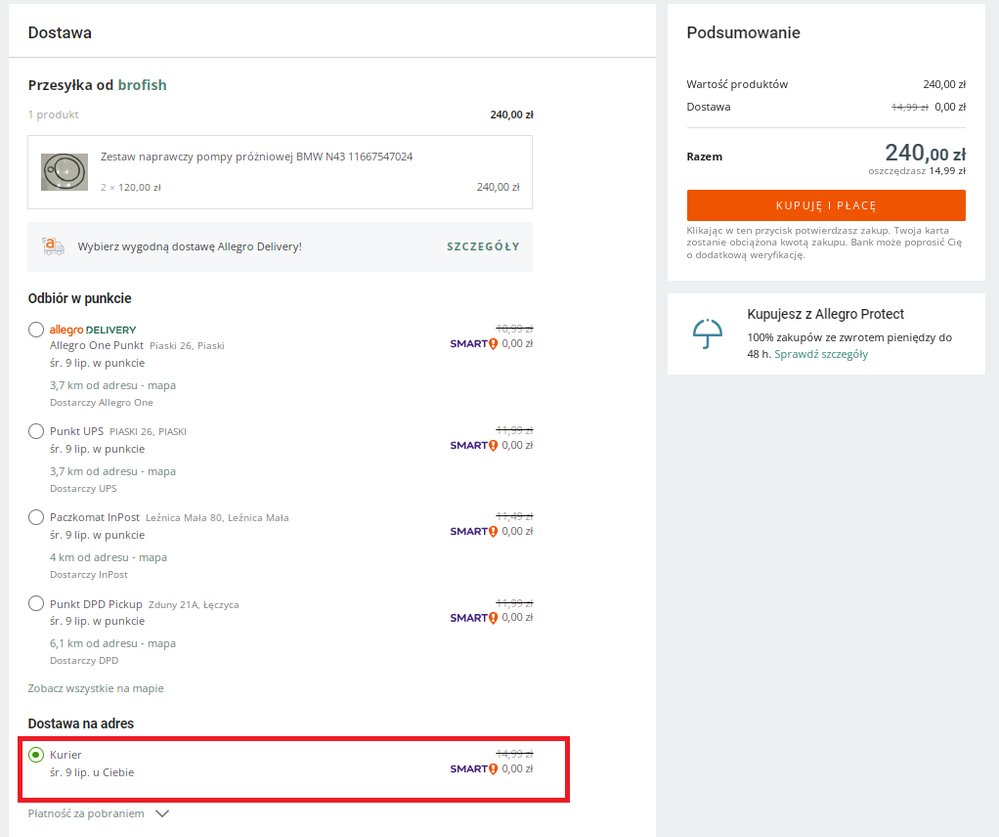Open Sprawdź szczegóły Allegro Protect link
The height and width of the screenshot is (837, 999).
[x=821, y=354]
